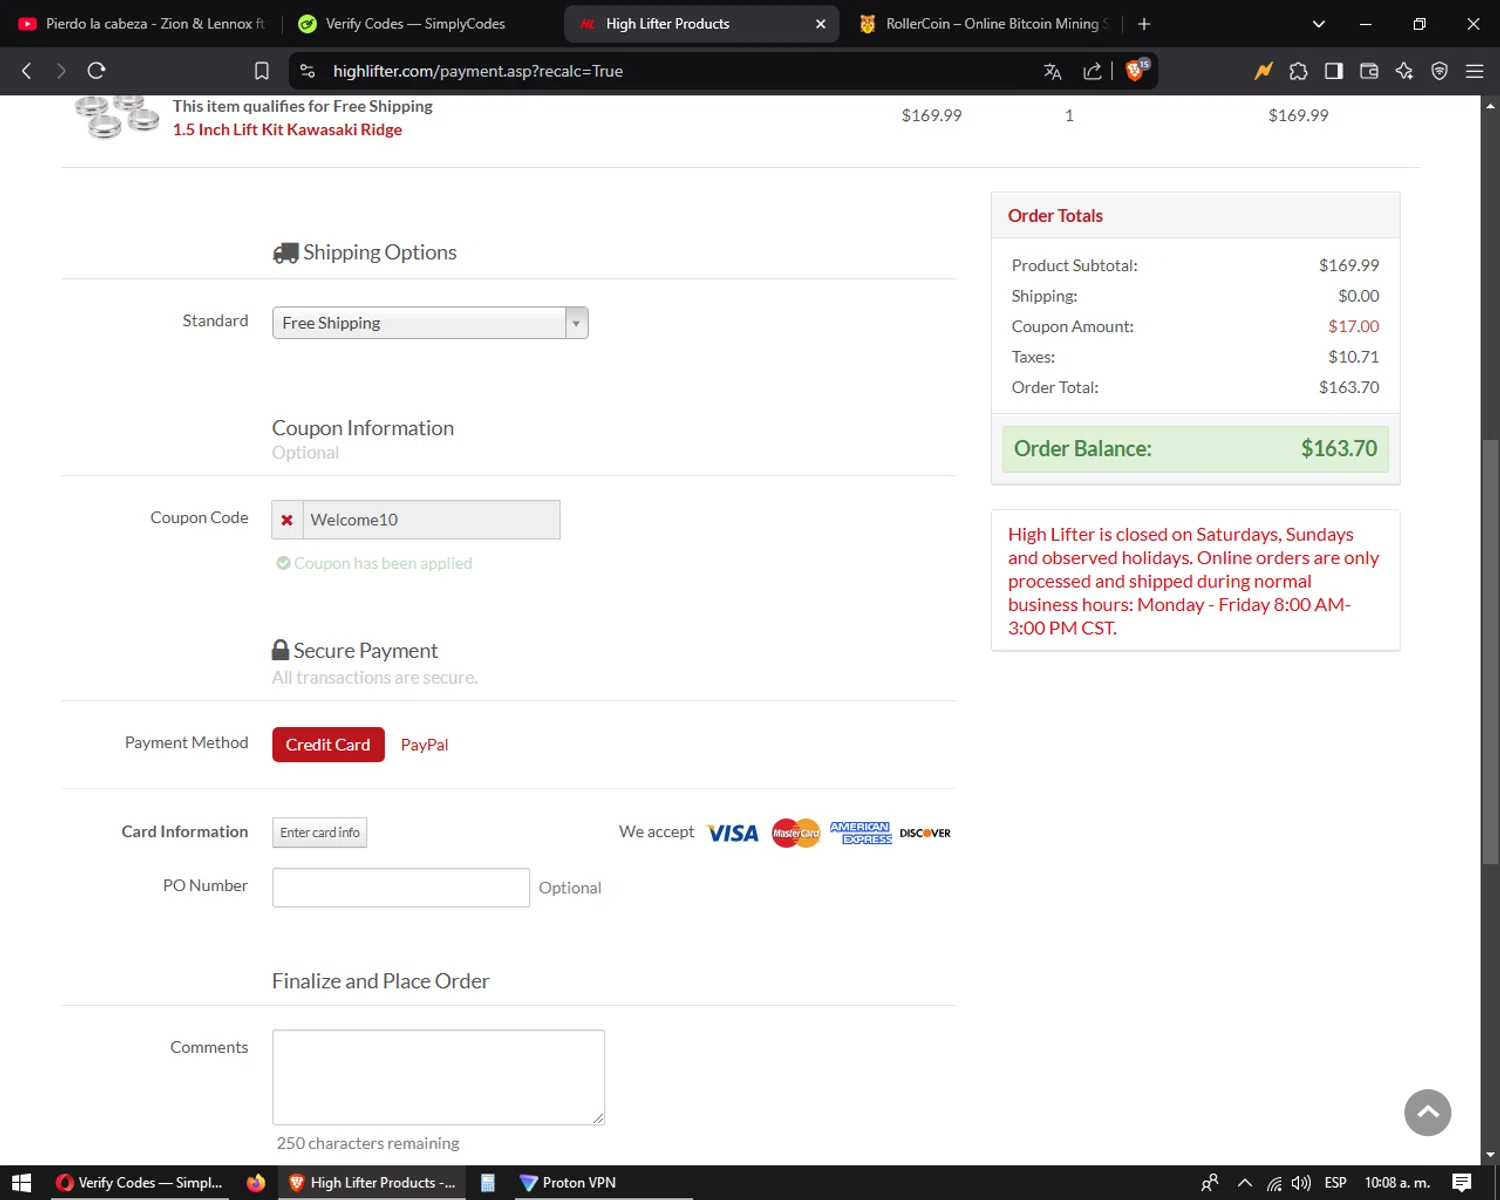The image size is (1500, 1200).
Task: Bookmark this page icon
Action: (x=262, y=71)
